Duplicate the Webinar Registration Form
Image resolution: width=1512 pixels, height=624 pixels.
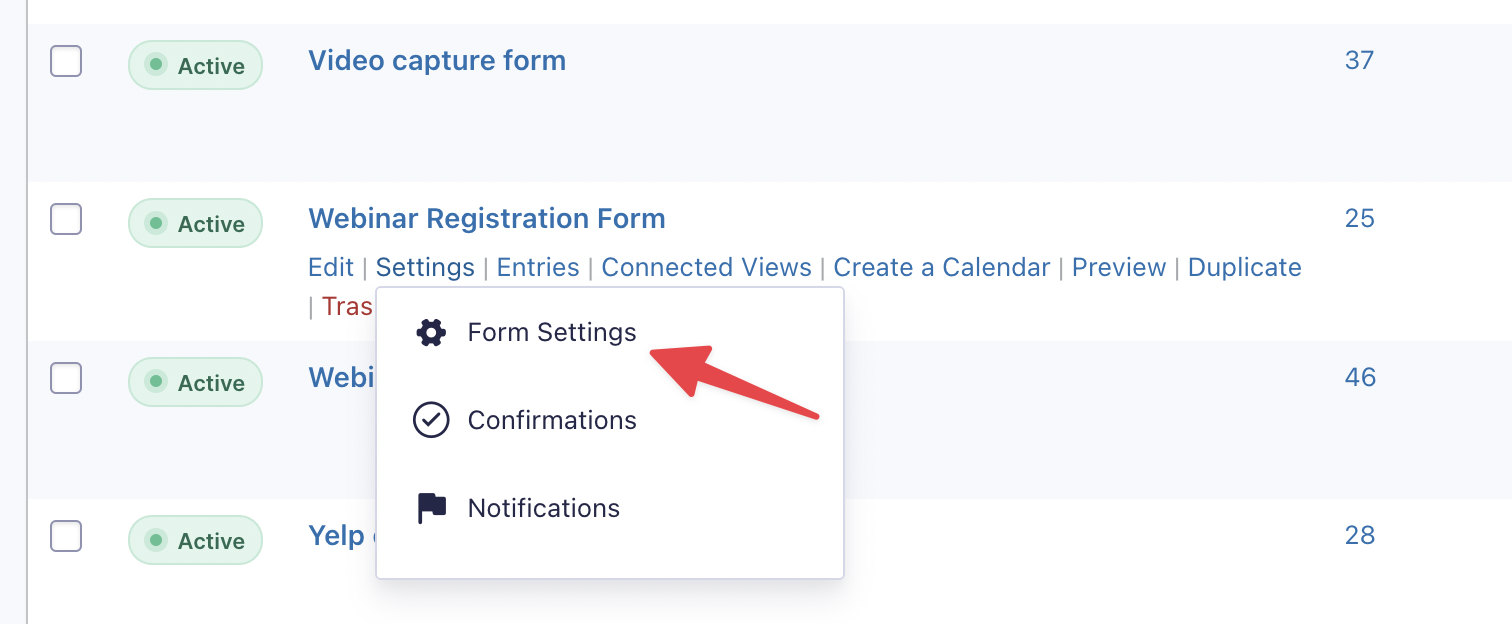coord(1244,267)
